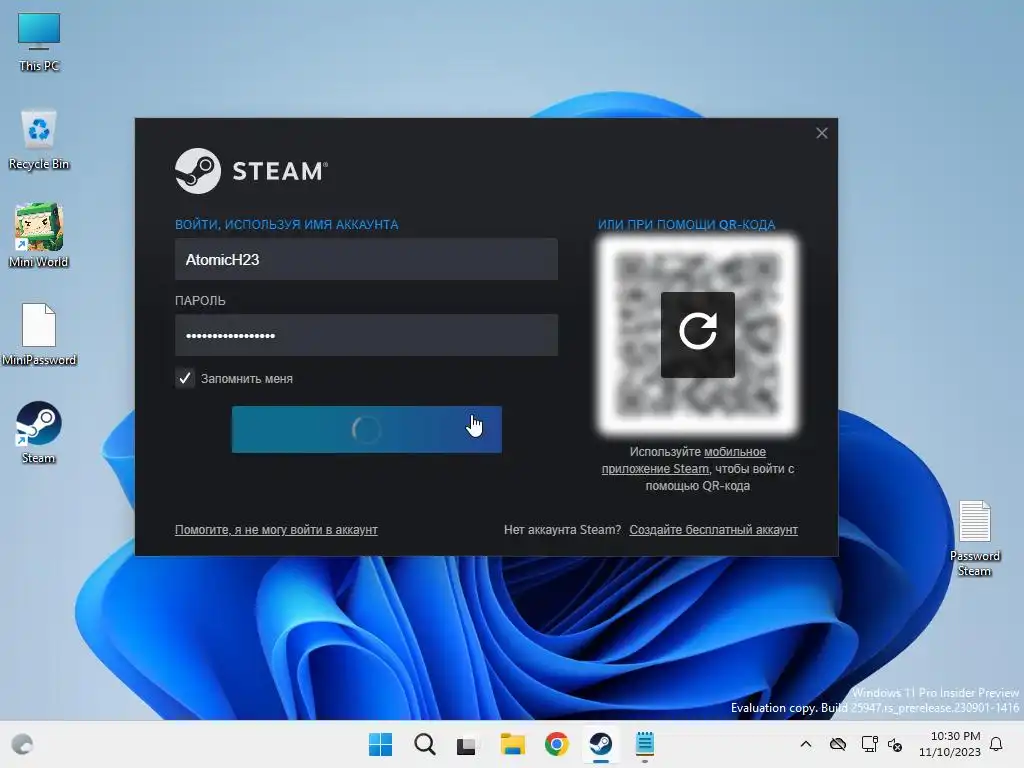Click the account name field AtomicH23
The width and height of the screenshot is (1024, 768).
coord(366,259)
